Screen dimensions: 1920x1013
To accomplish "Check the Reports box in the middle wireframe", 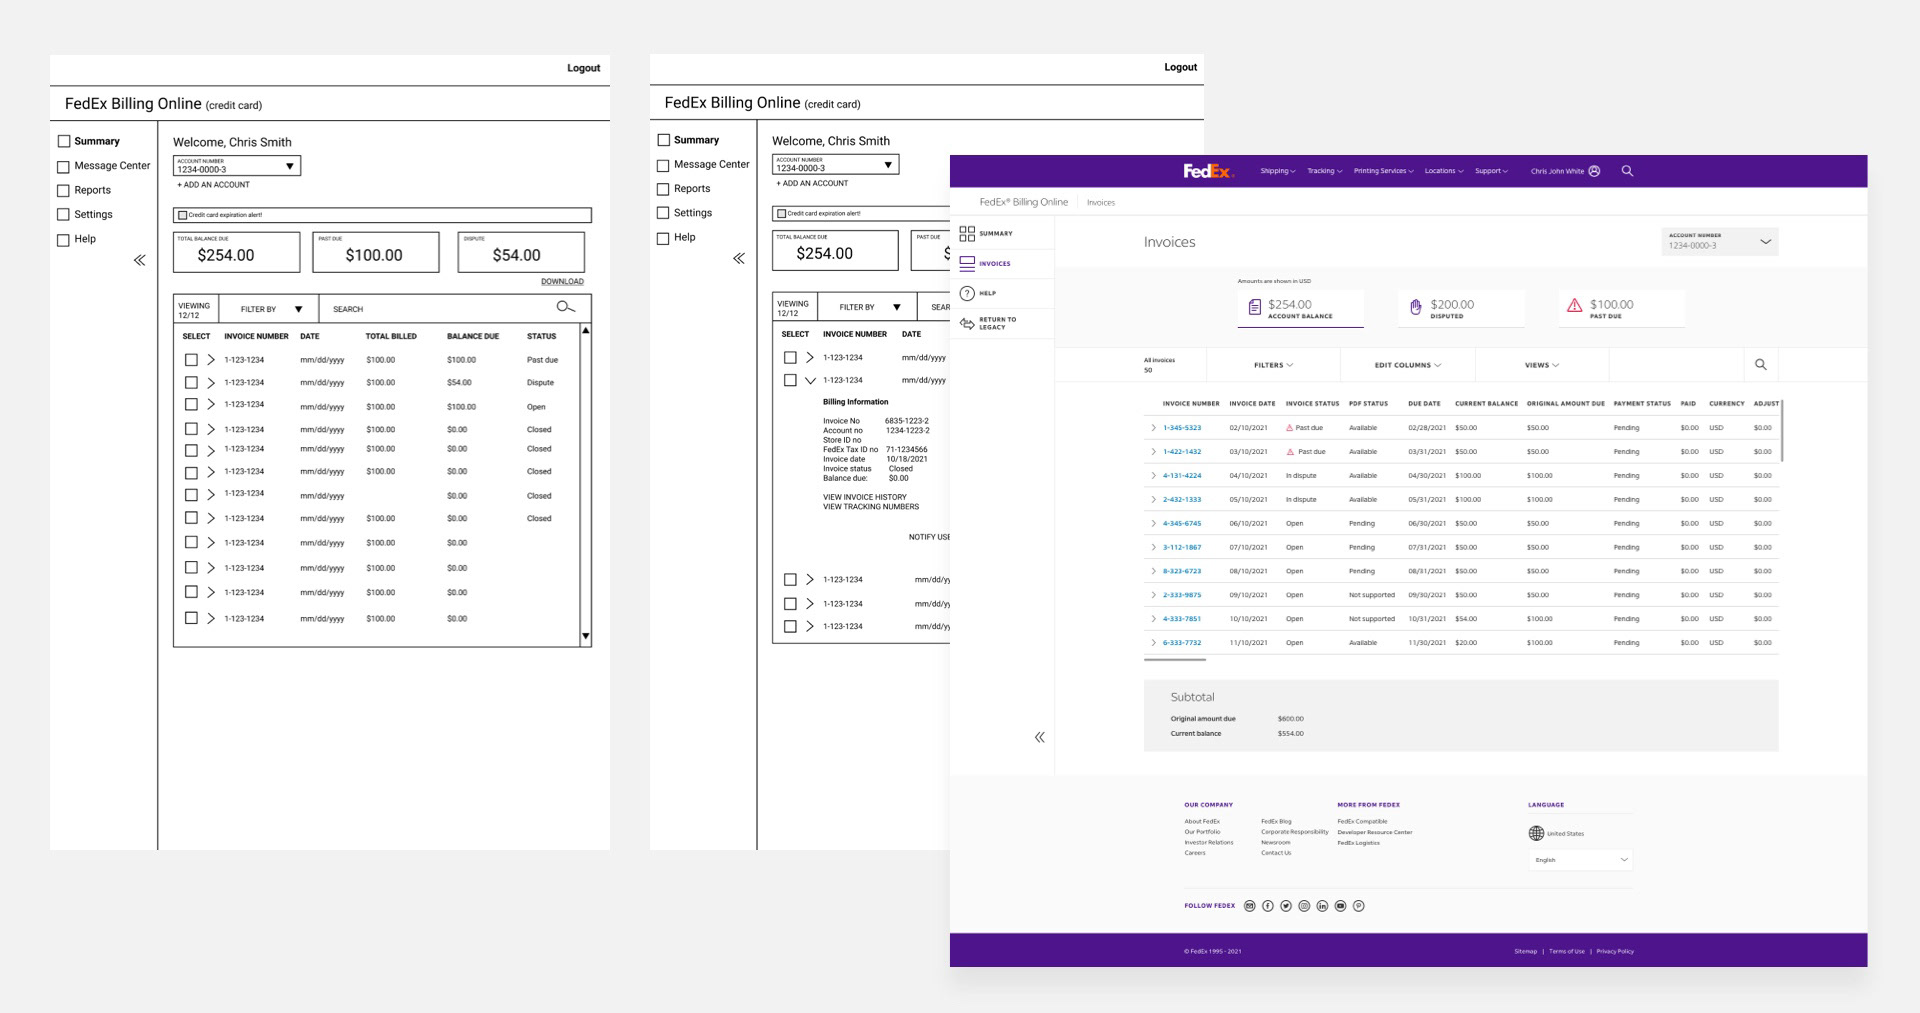I will pyautogui.click(x=663, y=189).
